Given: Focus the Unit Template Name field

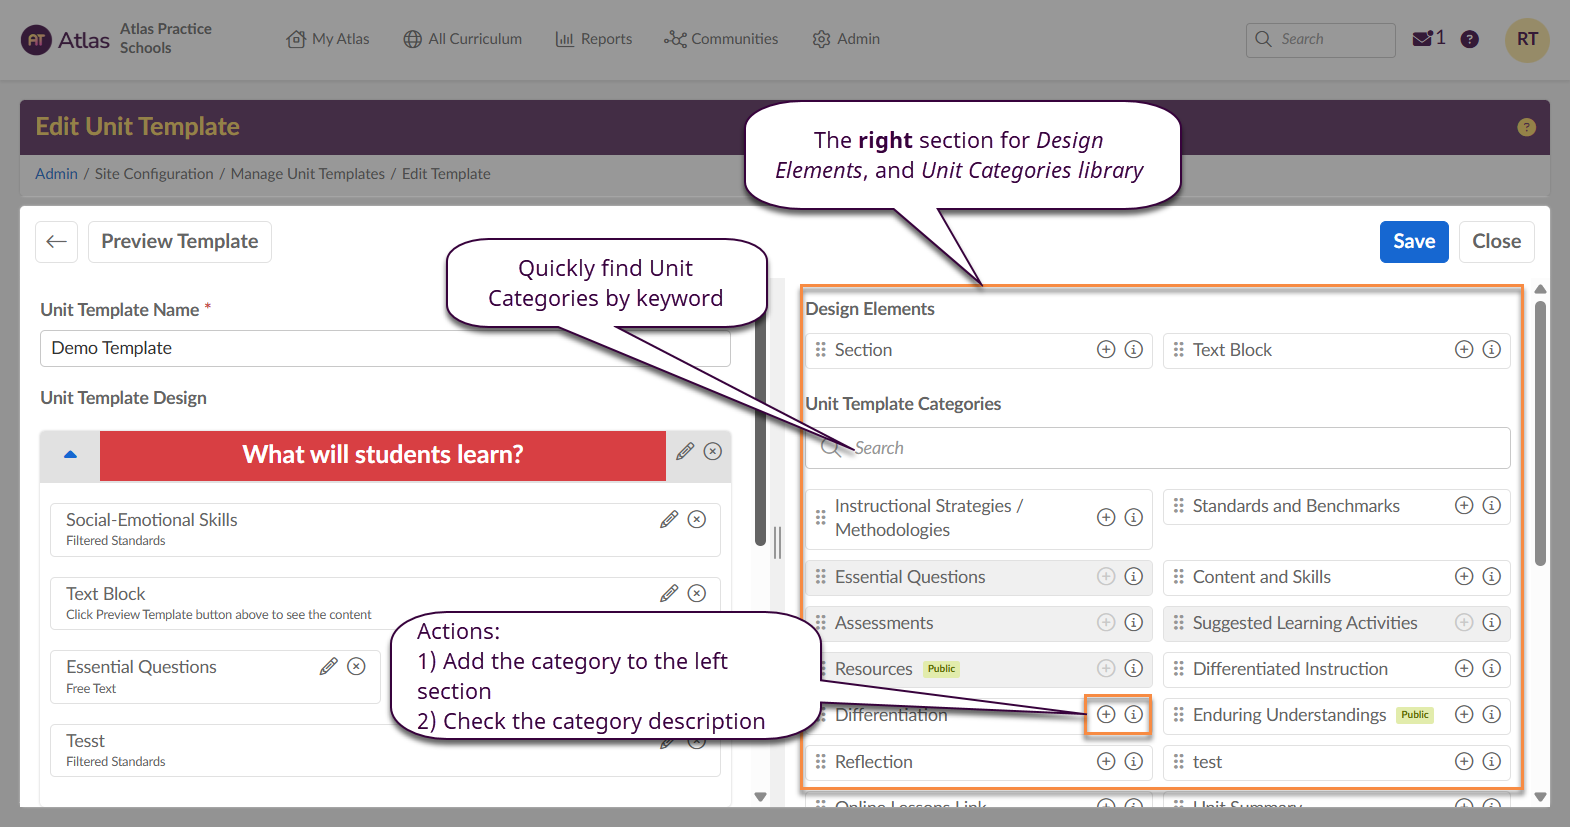Looking at the screenshot, I should [x=385, y=348].
